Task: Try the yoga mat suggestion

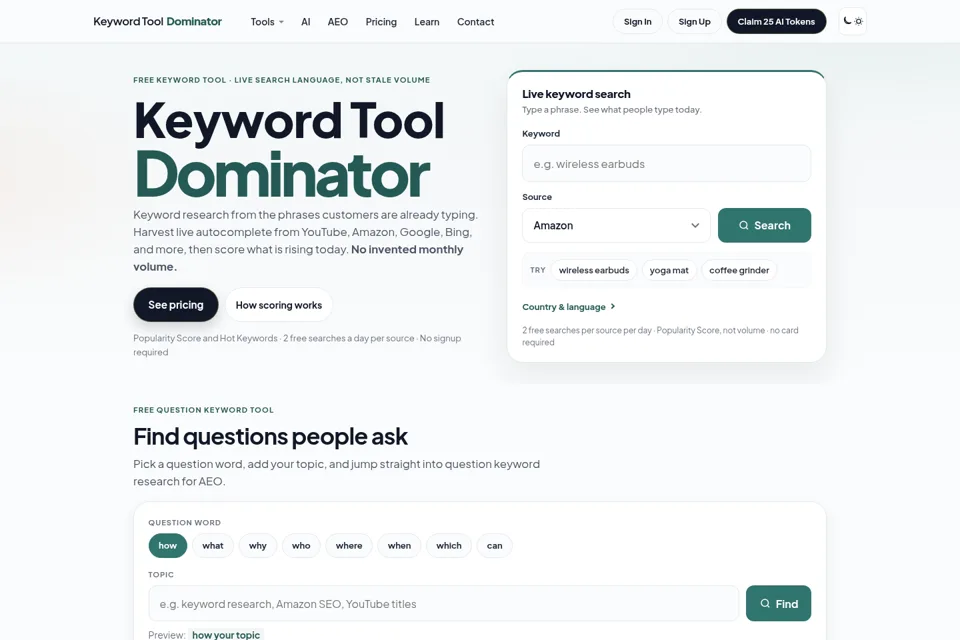Action: 669,270
